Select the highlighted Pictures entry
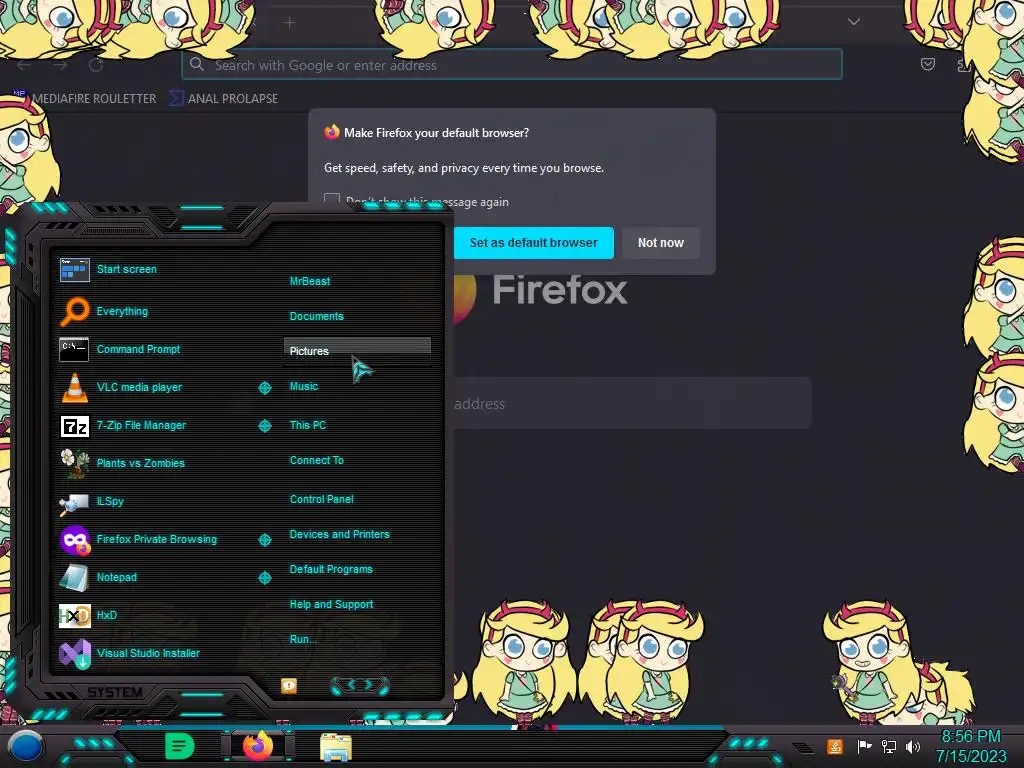Image resolution: width=1024 pixels, height=768 pixels. 357,351
